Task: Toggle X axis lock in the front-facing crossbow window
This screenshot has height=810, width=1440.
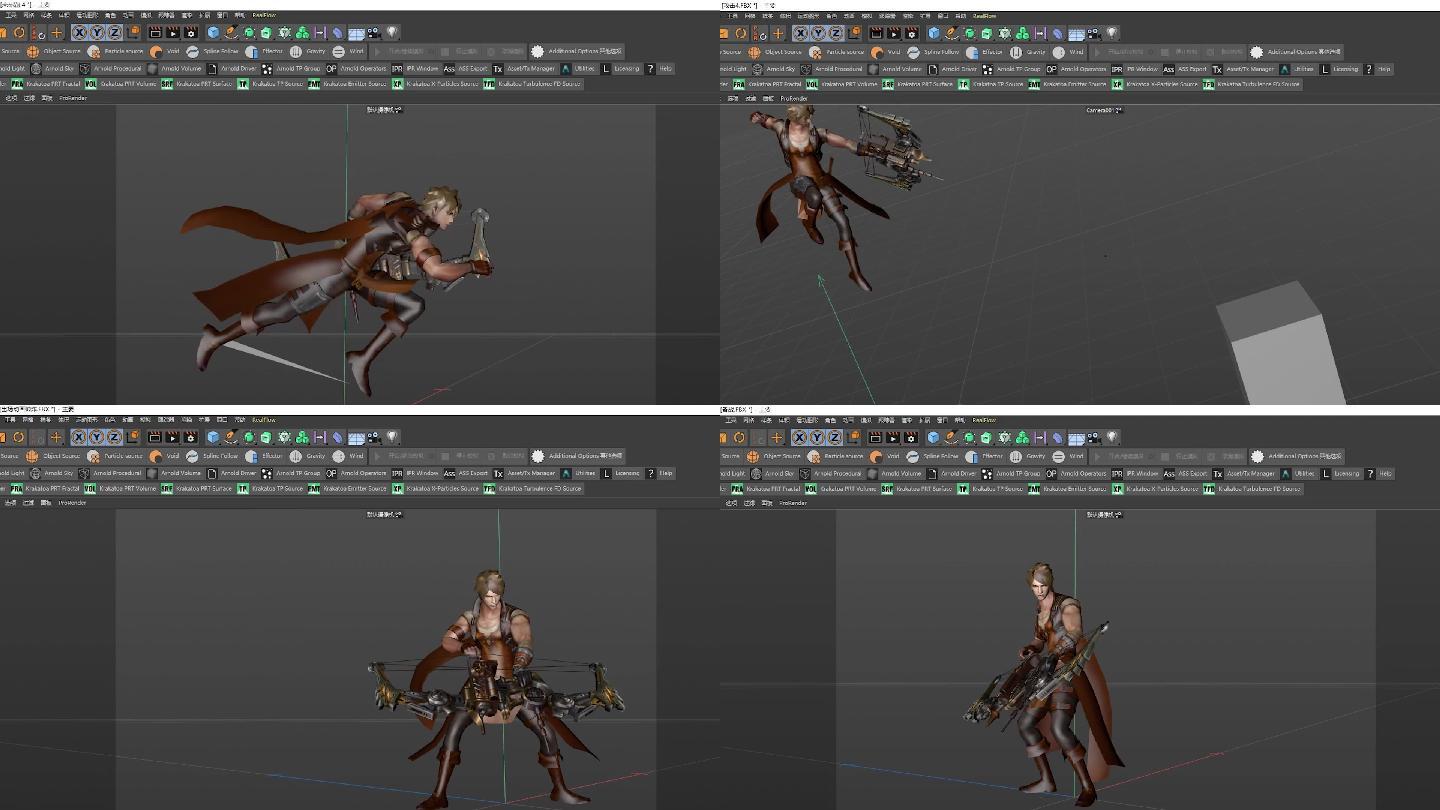Action: pos(81,437)
